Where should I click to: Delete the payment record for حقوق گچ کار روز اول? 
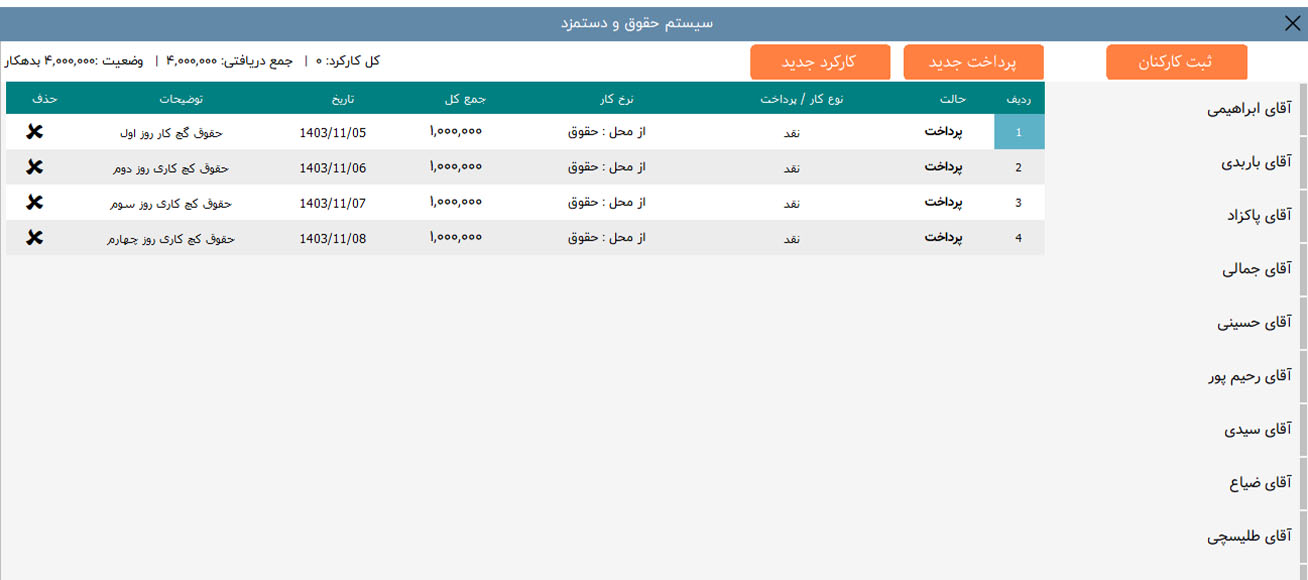tap(36, 132)
